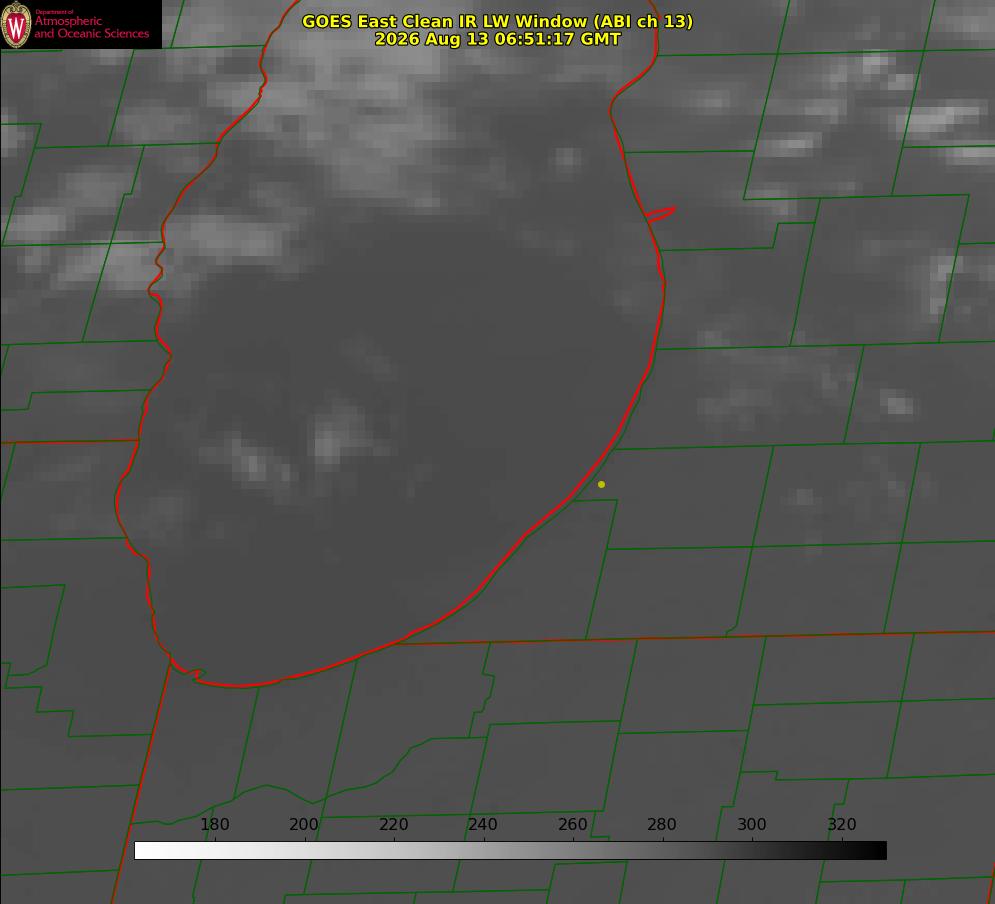Click the small red notch on the lake's southwest shore
The width and height of the screenshot is (995, 904).
(x=189, y=672)
